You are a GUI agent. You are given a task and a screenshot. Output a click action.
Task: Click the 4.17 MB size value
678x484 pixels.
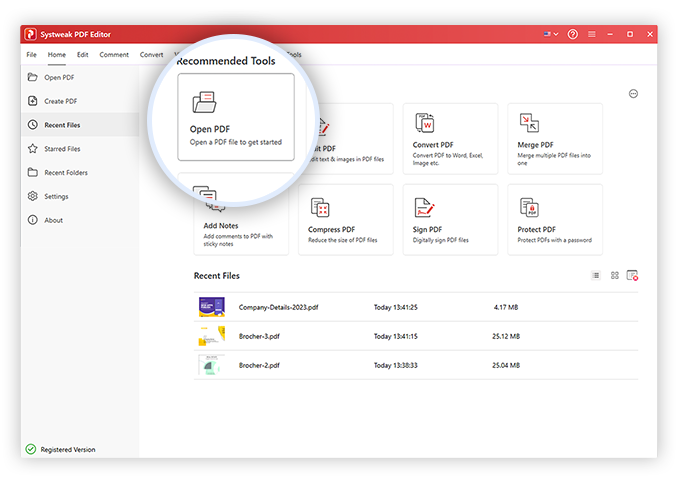[506, 308]
